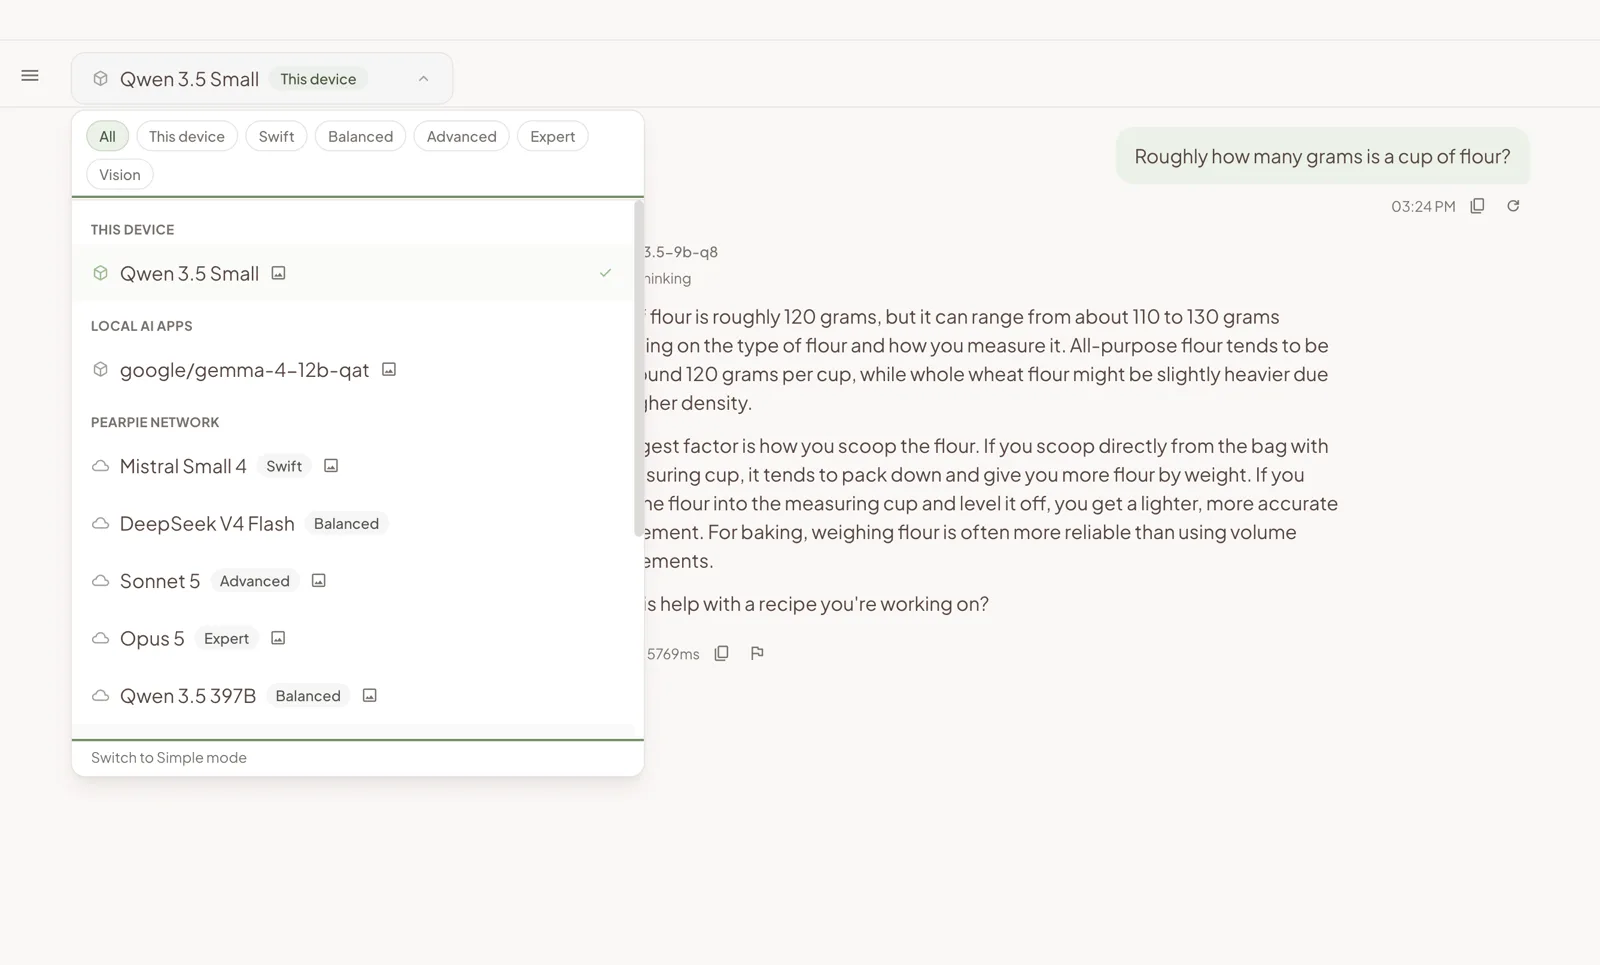Choose Qwen 3.5 397B model
The width and height of the screenshot is (1600, 965).
click(x=353, y=696)
